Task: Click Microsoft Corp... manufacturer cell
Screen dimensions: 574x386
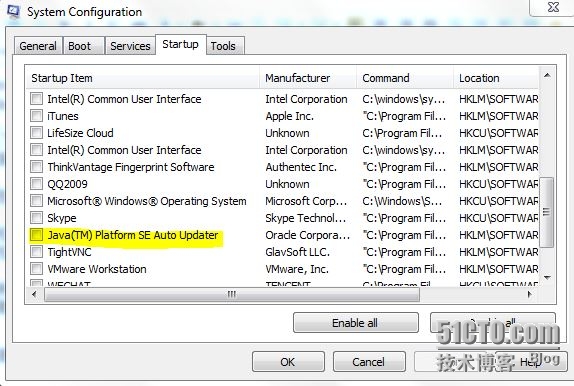Action: pos(306,201)
